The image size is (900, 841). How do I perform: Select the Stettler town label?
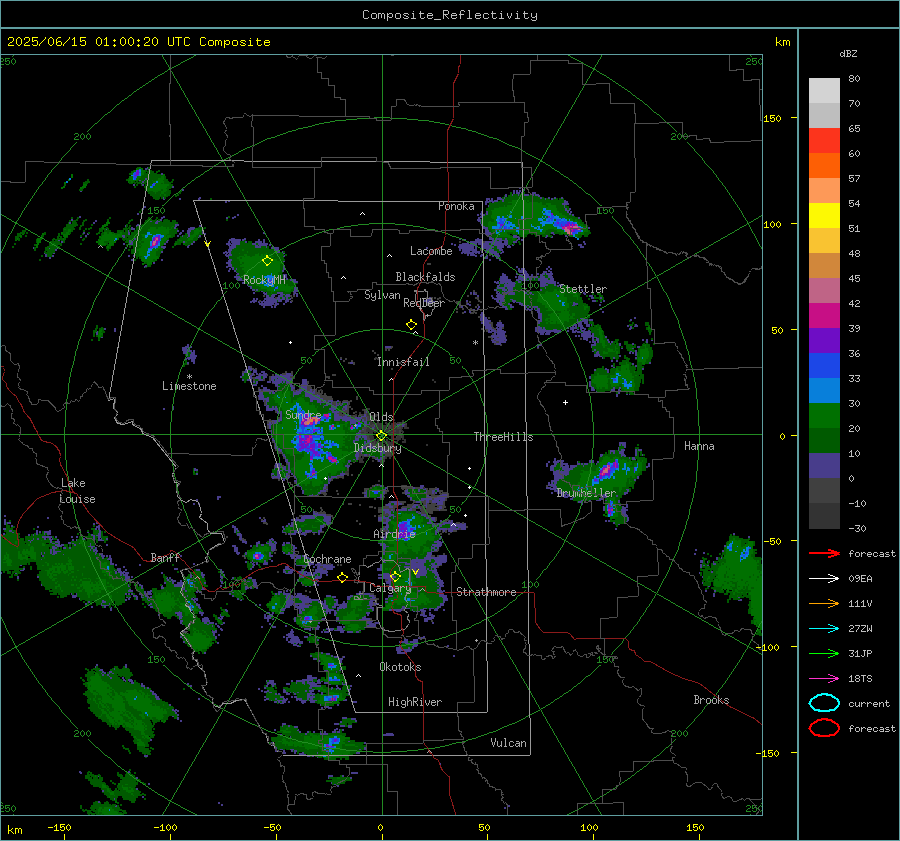coord(583,289)
